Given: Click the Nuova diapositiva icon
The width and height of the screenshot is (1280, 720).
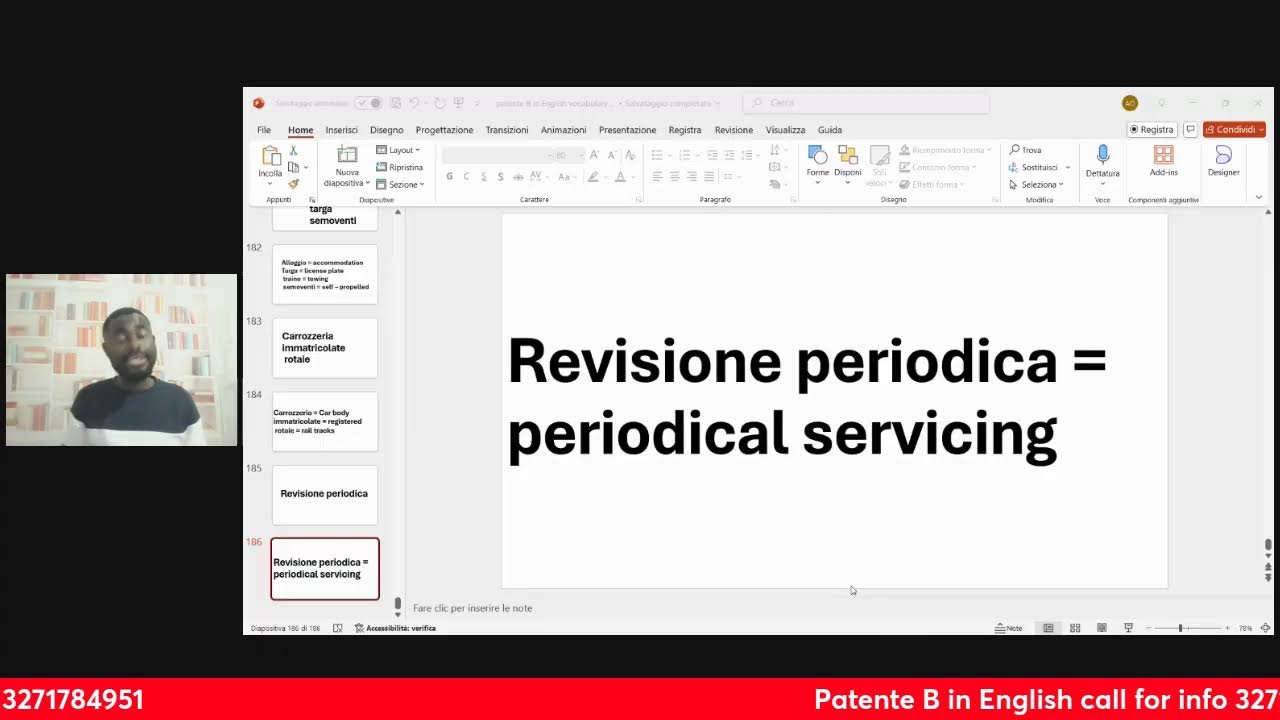Looking at the screenshot, I should pyautogui.click(x=347, y=155).
